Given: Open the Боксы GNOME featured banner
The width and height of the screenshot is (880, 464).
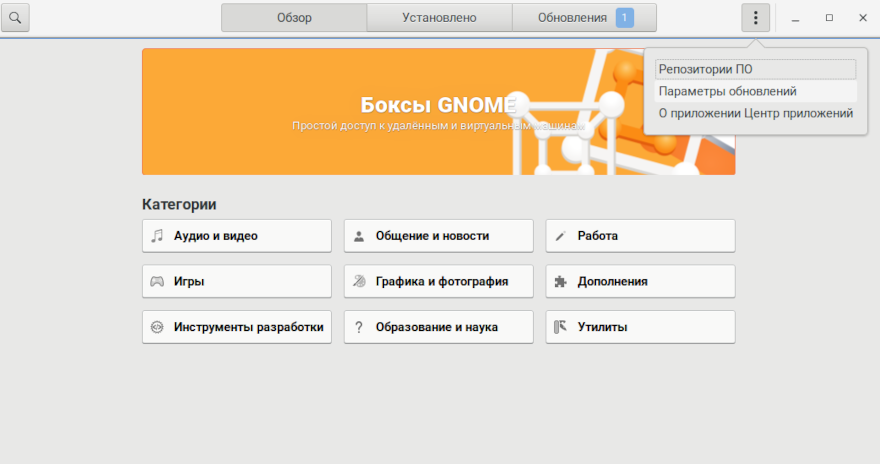Looking at the screenshot, I should pyautogui.click(x=438, y=112).
